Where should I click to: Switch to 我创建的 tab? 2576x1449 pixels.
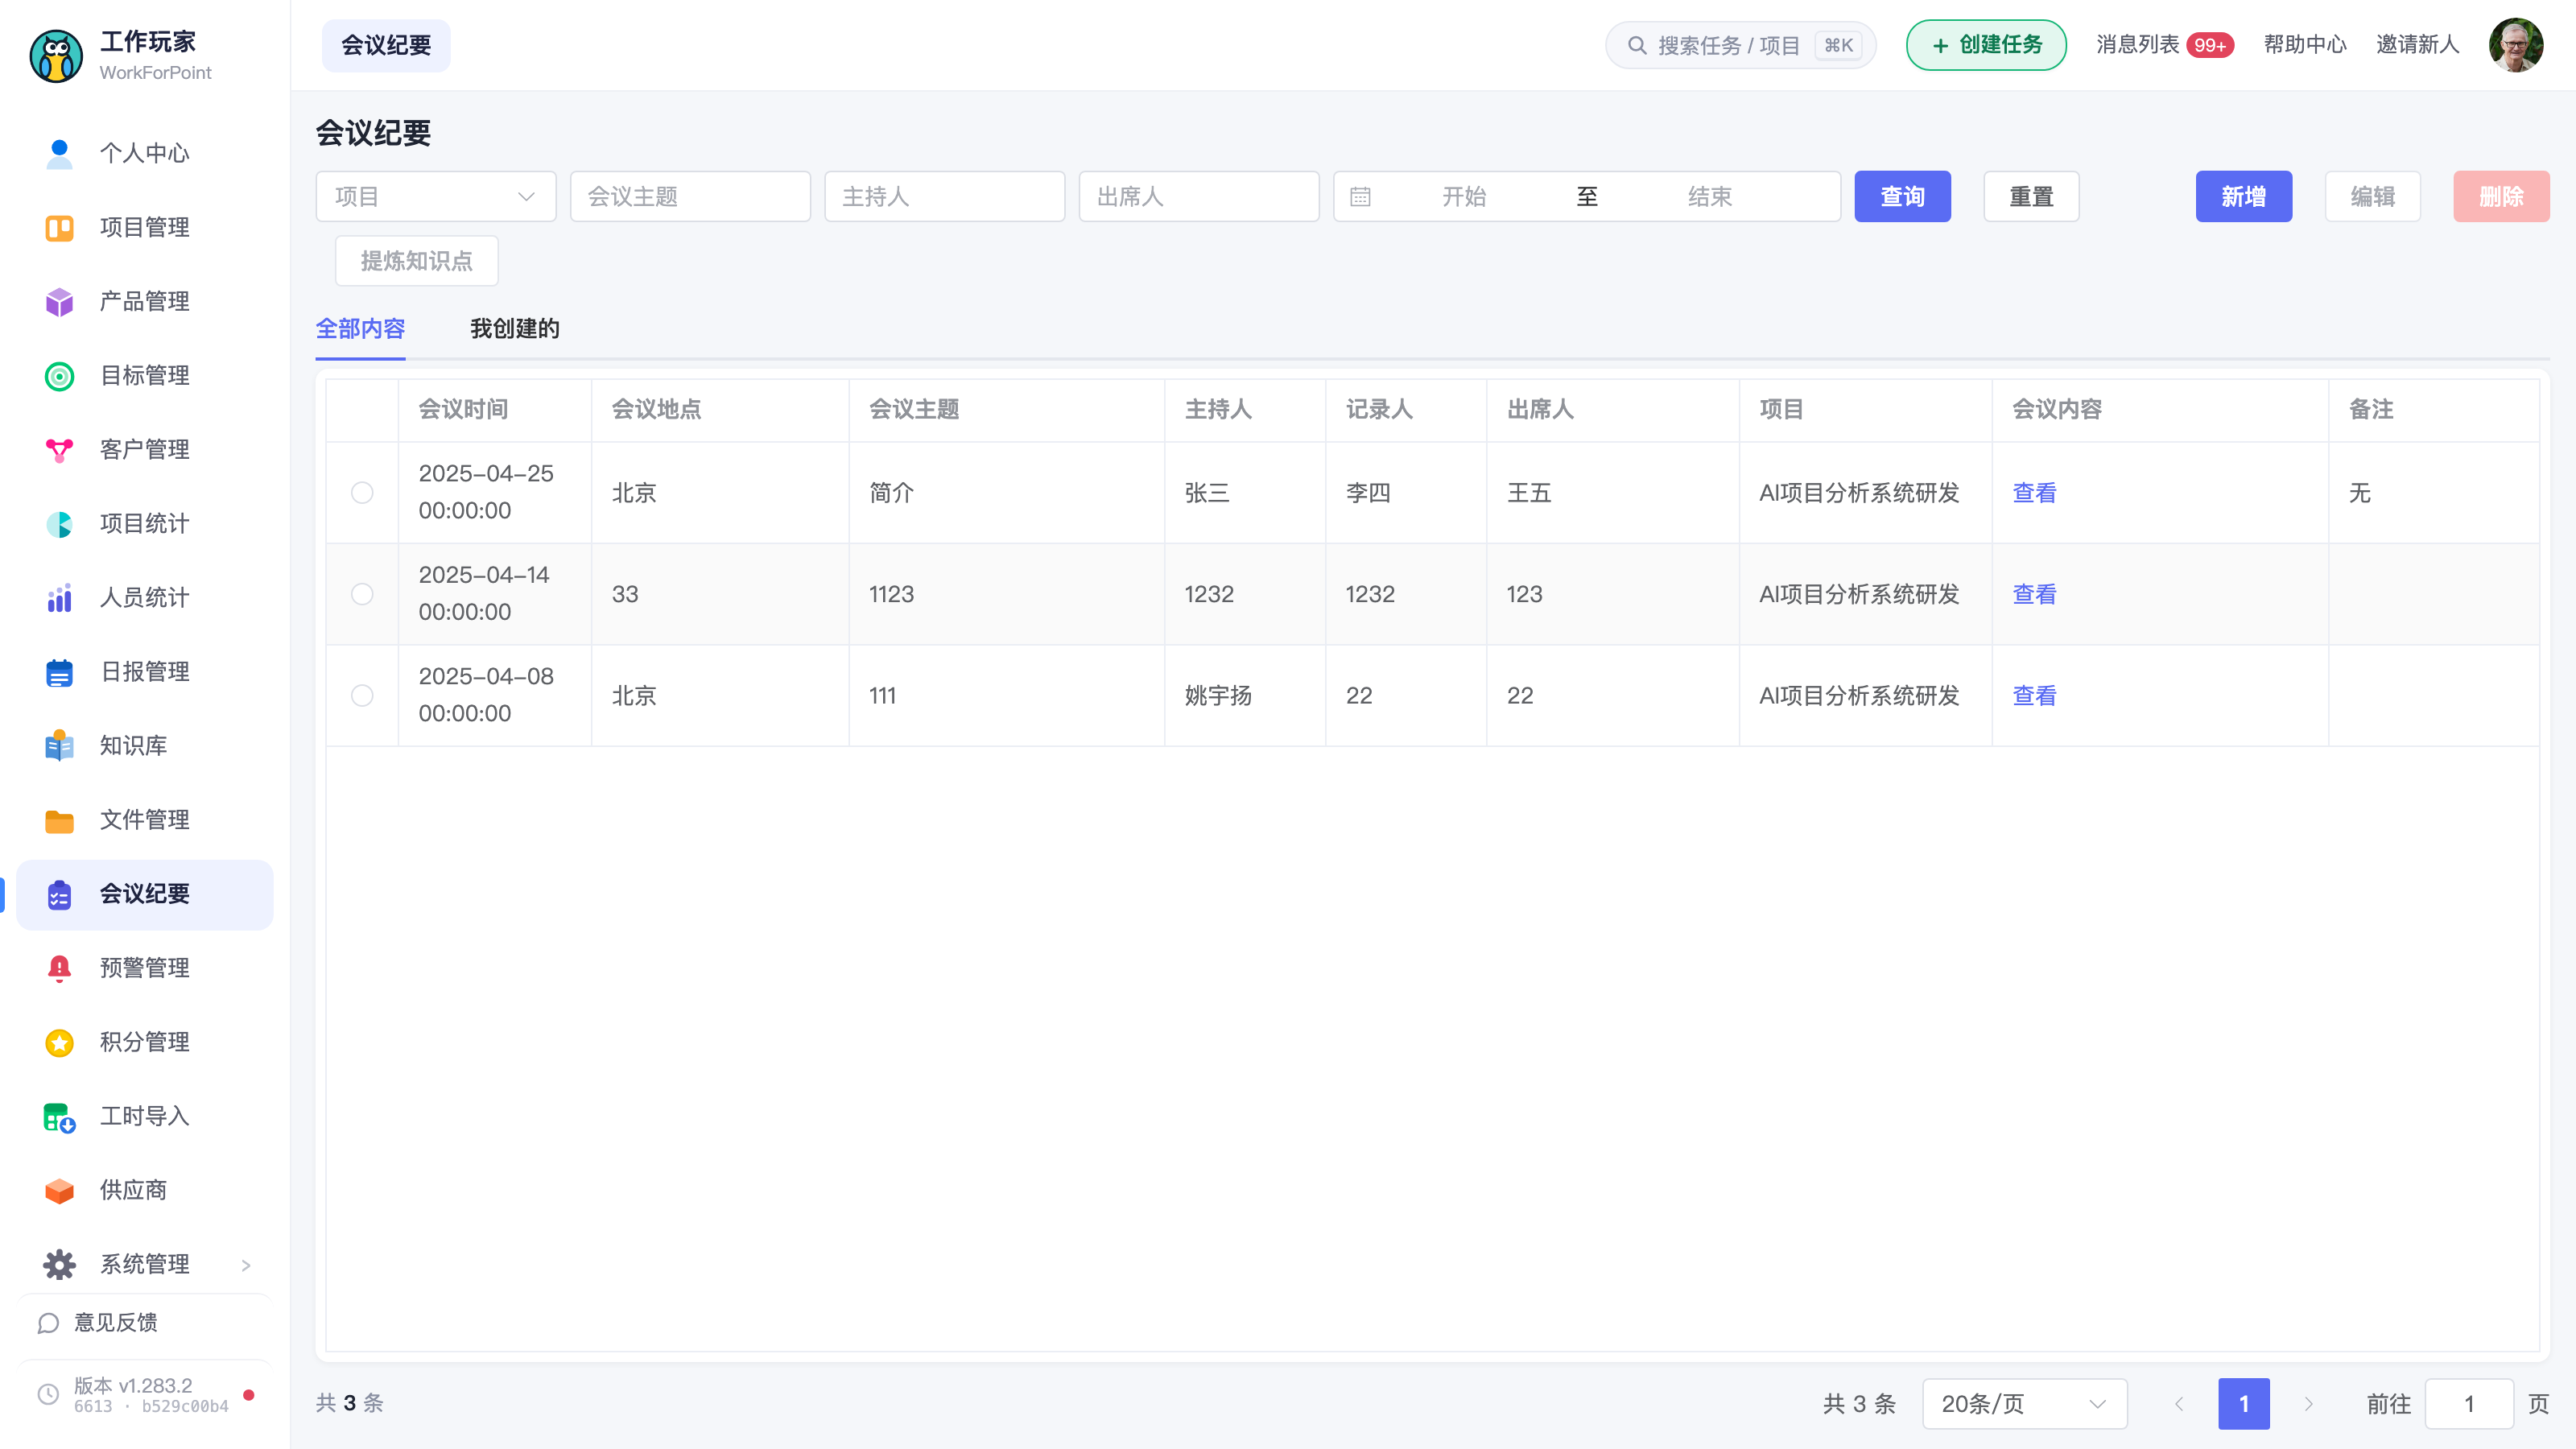(515, 329)
